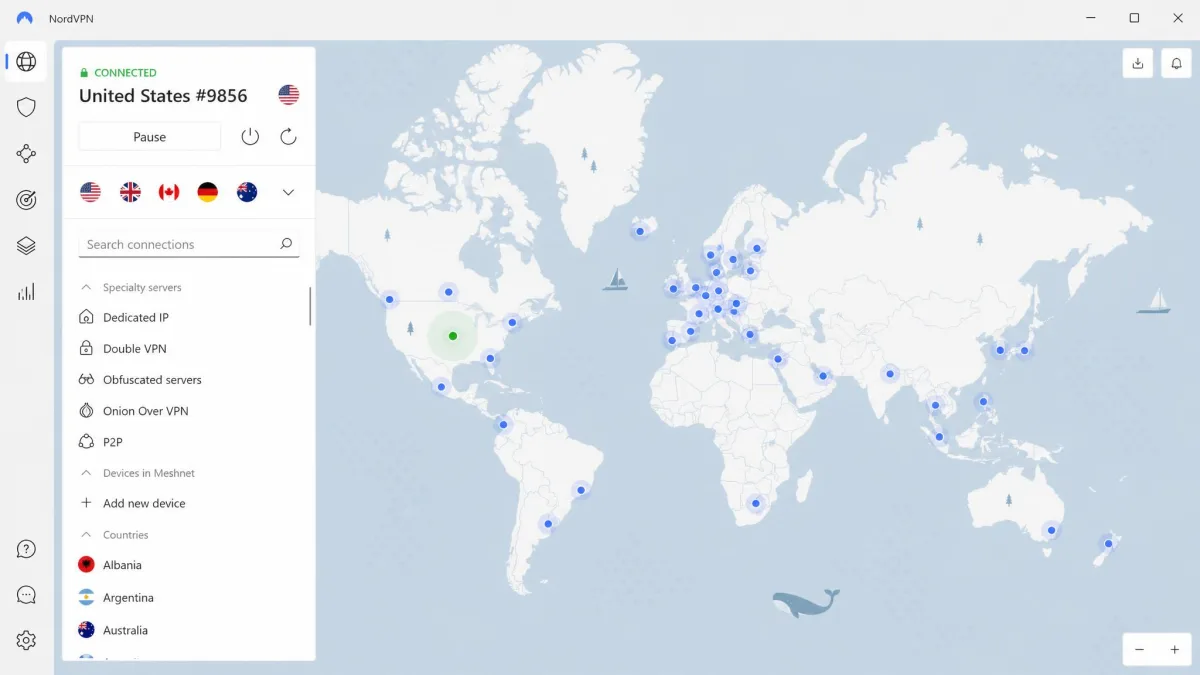The width and height of the screenshot is (1200, 675).
Task: Click the download icon at top right
Action: (1138, 63)
